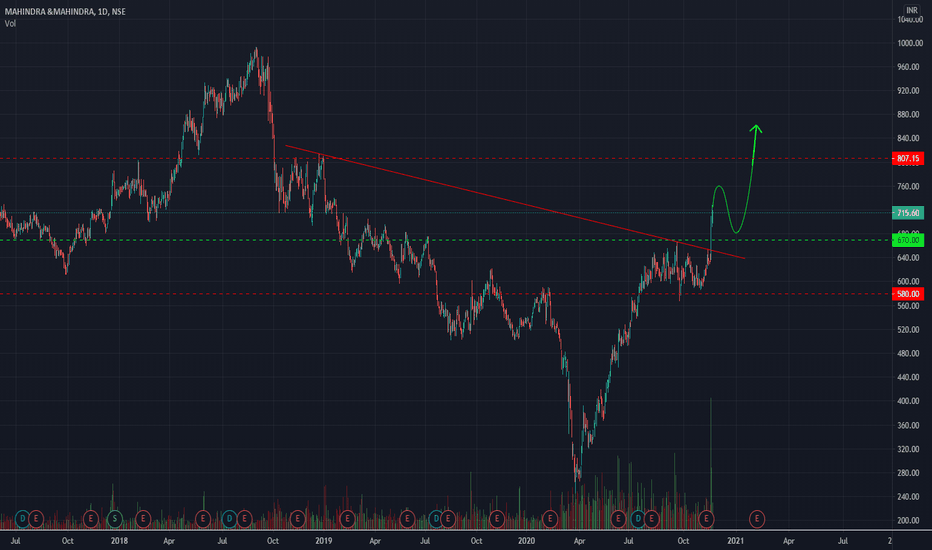The width and height of the screenshot is (932, 550).
Task: Click the 920.00 price axis value
Action: (909, 90)
